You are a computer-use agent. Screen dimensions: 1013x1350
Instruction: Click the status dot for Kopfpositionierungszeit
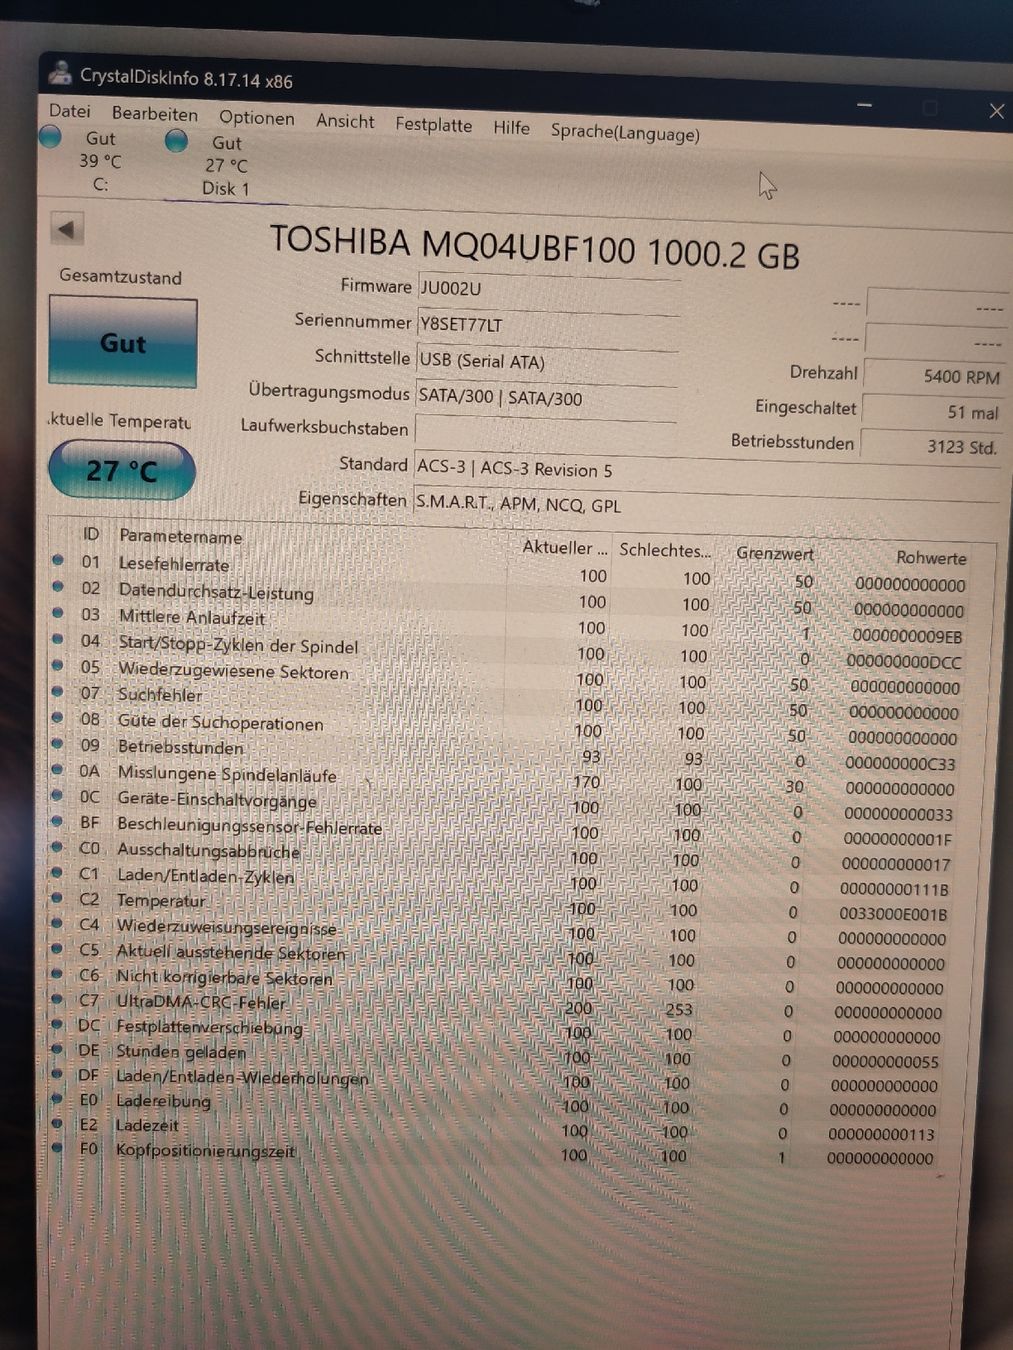[x=57, y=1148]
